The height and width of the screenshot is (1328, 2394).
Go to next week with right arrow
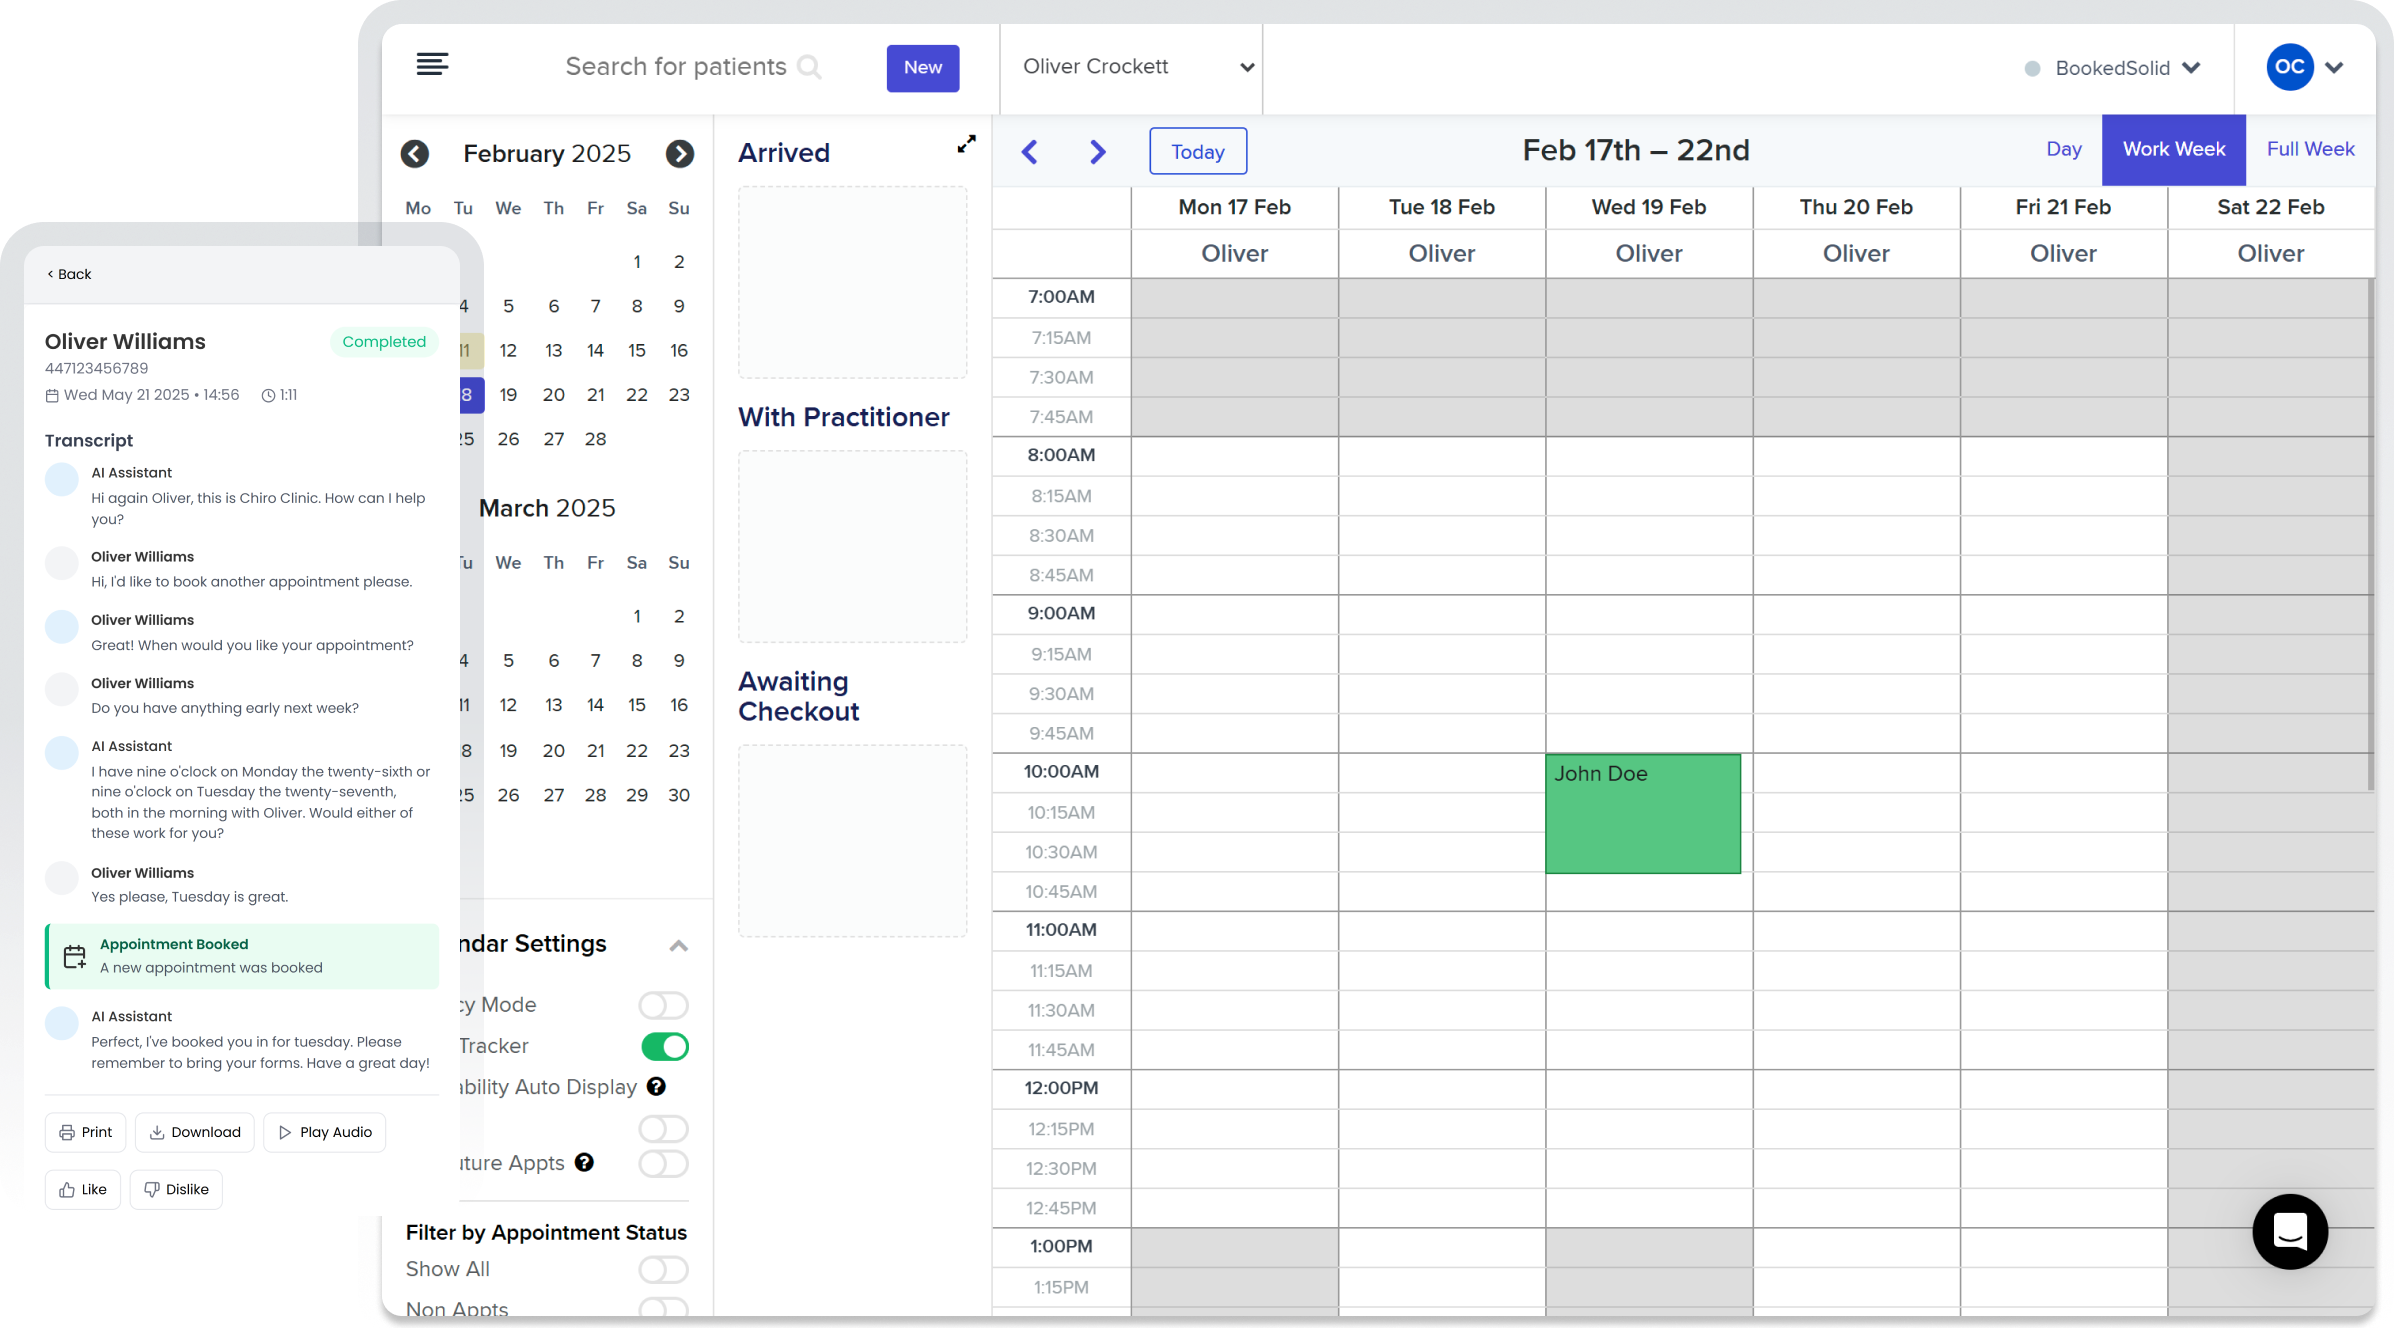(1098, 152)
